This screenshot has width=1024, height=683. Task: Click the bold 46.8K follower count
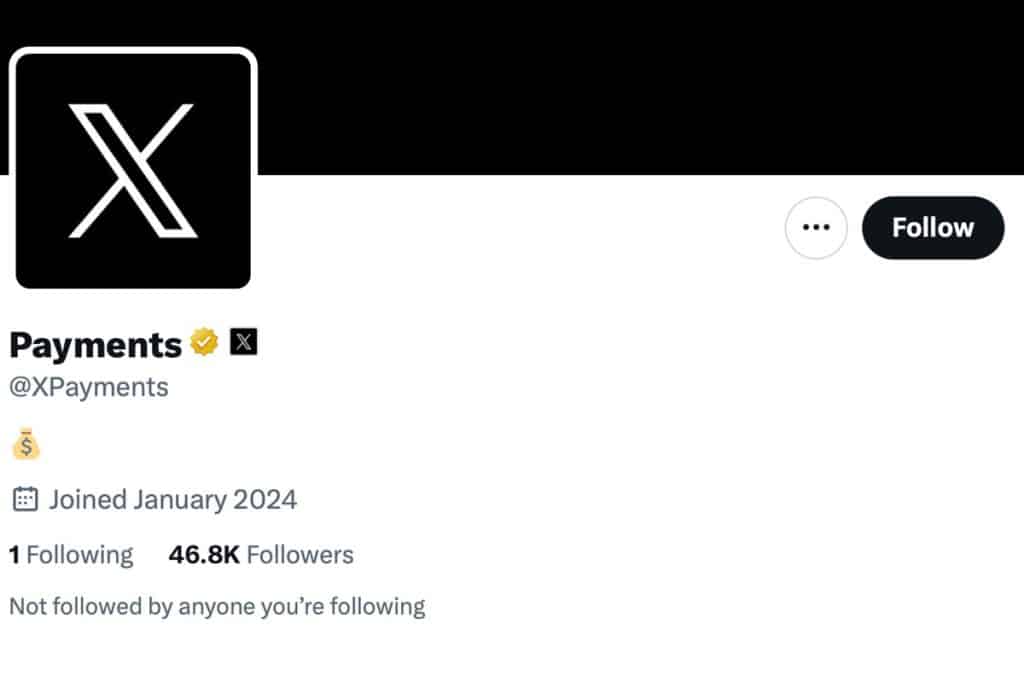pos(204,554)
